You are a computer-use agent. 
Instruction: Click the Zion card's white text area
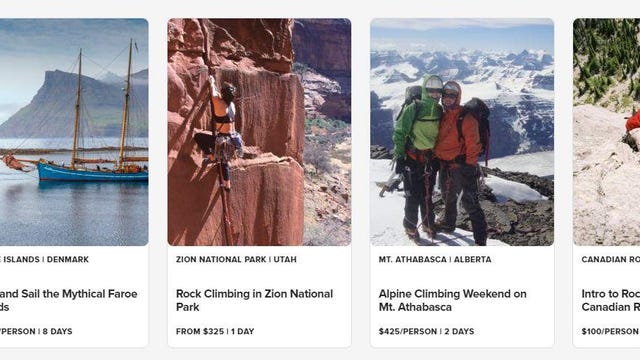259,297
